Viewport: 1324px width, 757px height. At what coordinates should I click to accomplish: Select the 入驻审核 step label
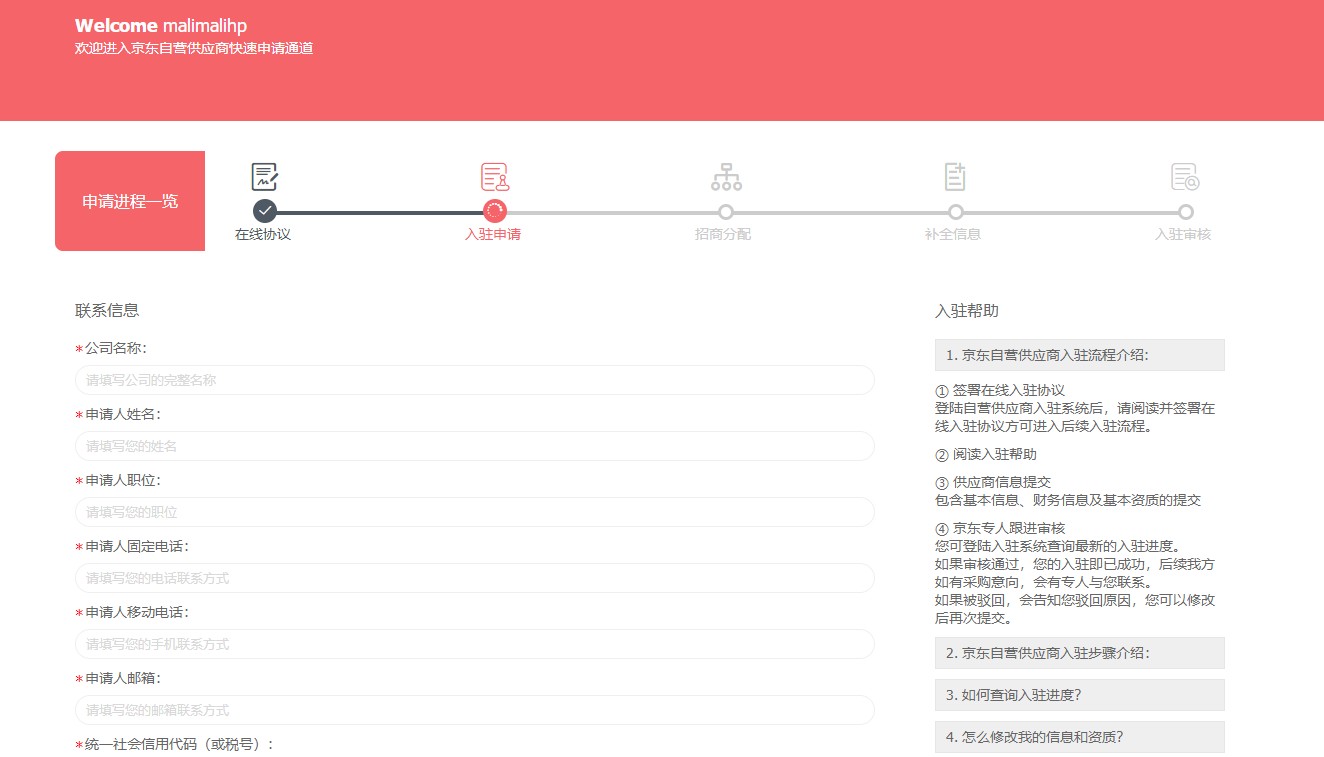(x=1183, y=235)
